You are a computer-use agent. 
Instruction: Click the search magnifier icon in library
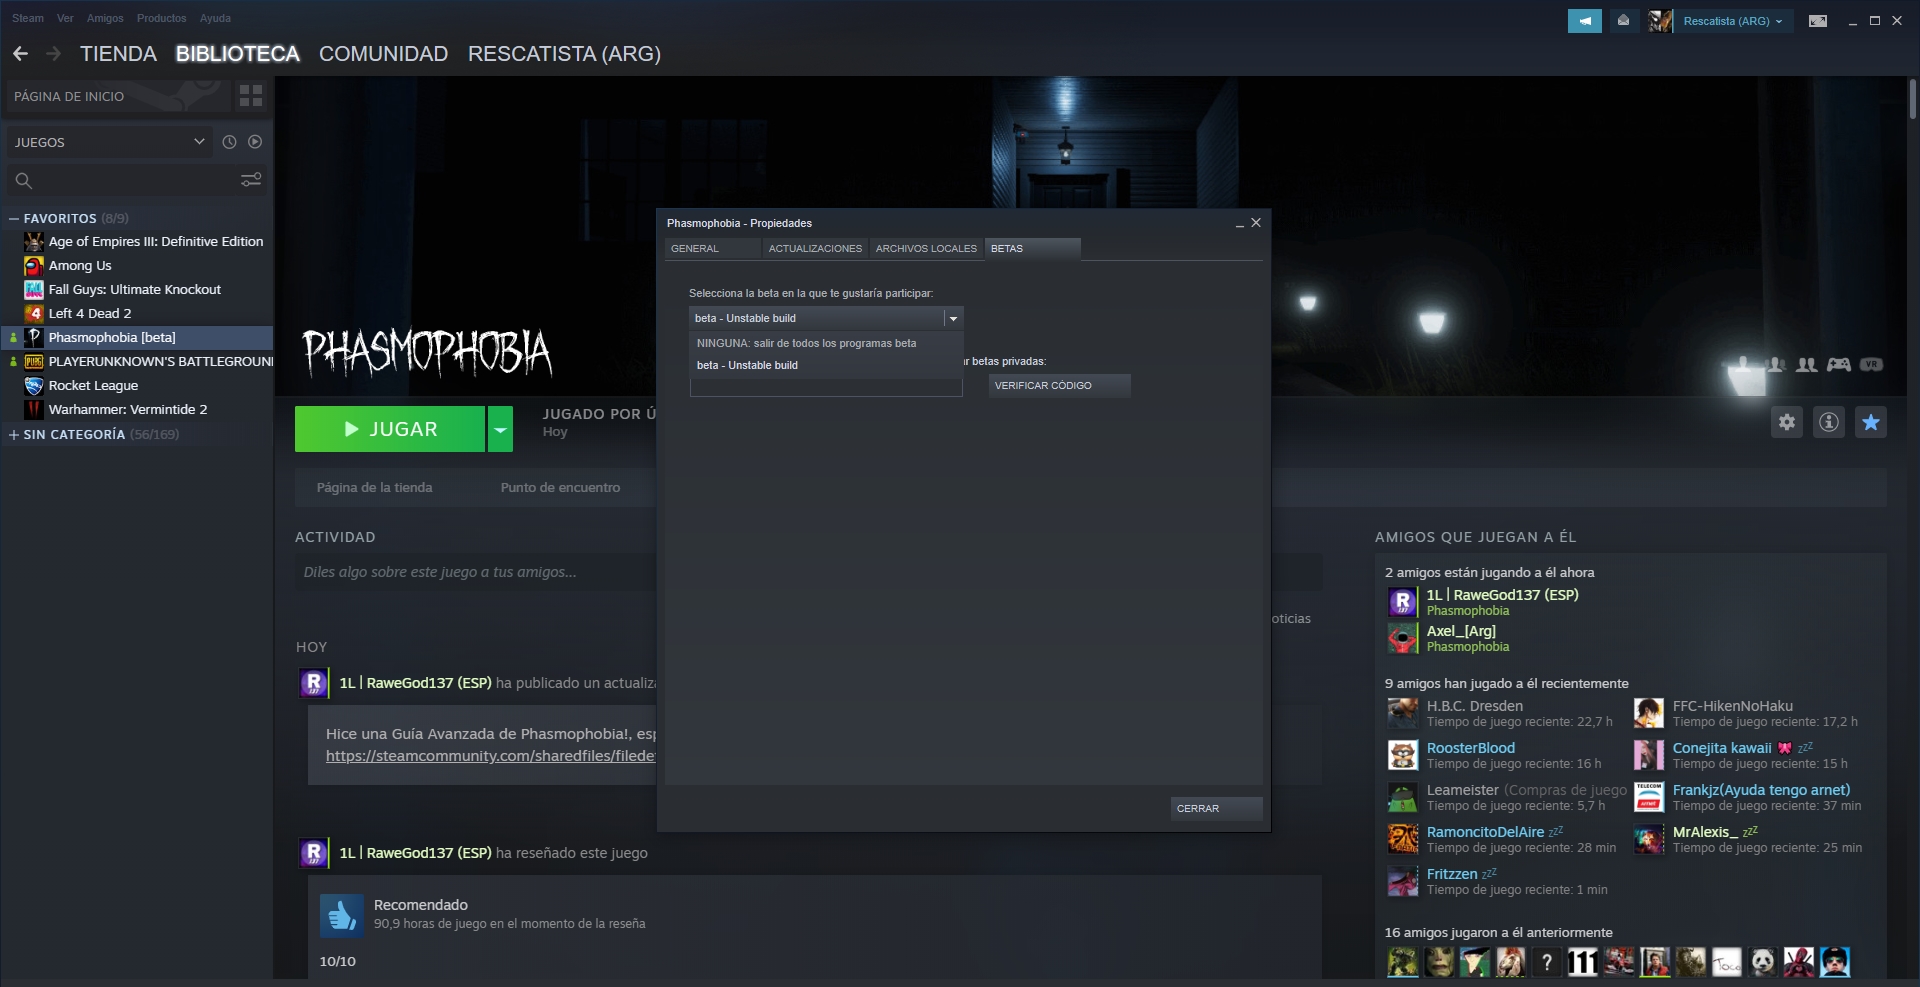tap(24, 180)
